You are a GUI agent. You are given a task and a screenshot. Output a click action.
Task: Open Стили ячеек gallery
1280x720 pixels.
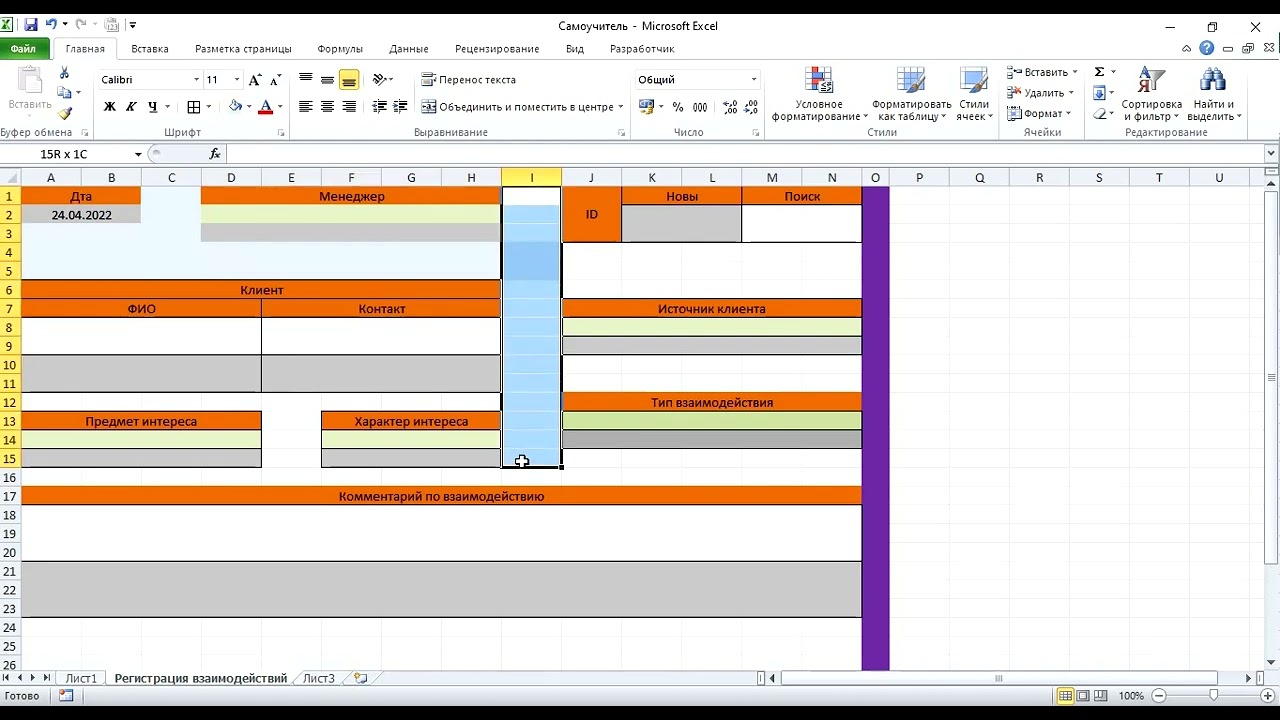click(974, 95)
